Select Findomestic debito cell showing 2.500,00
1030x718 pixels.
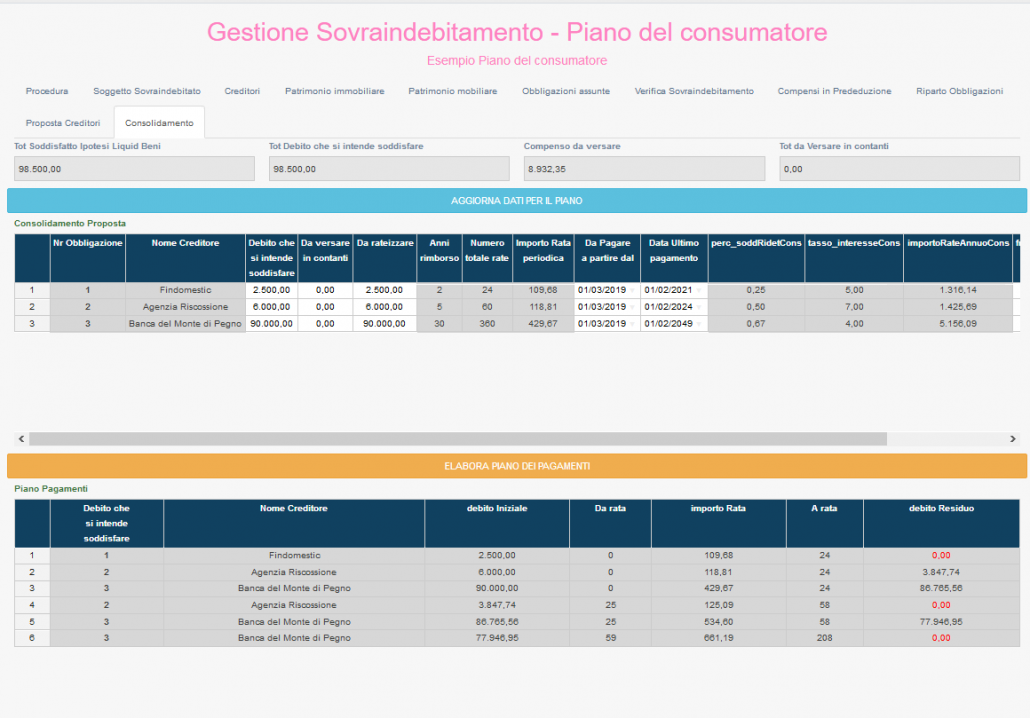(x=271, y=290)
